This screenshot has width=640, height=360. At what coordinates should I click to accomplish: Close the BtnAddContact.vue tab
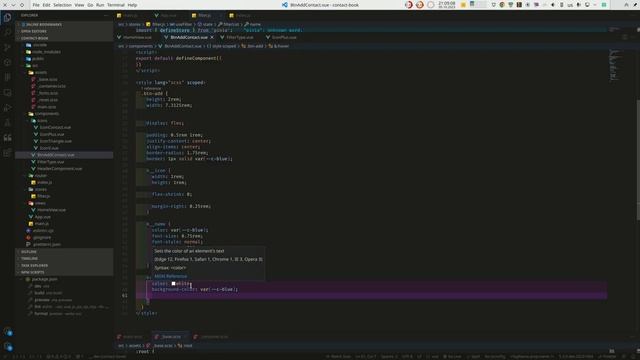pyautogui.click(x=212, y=38)
